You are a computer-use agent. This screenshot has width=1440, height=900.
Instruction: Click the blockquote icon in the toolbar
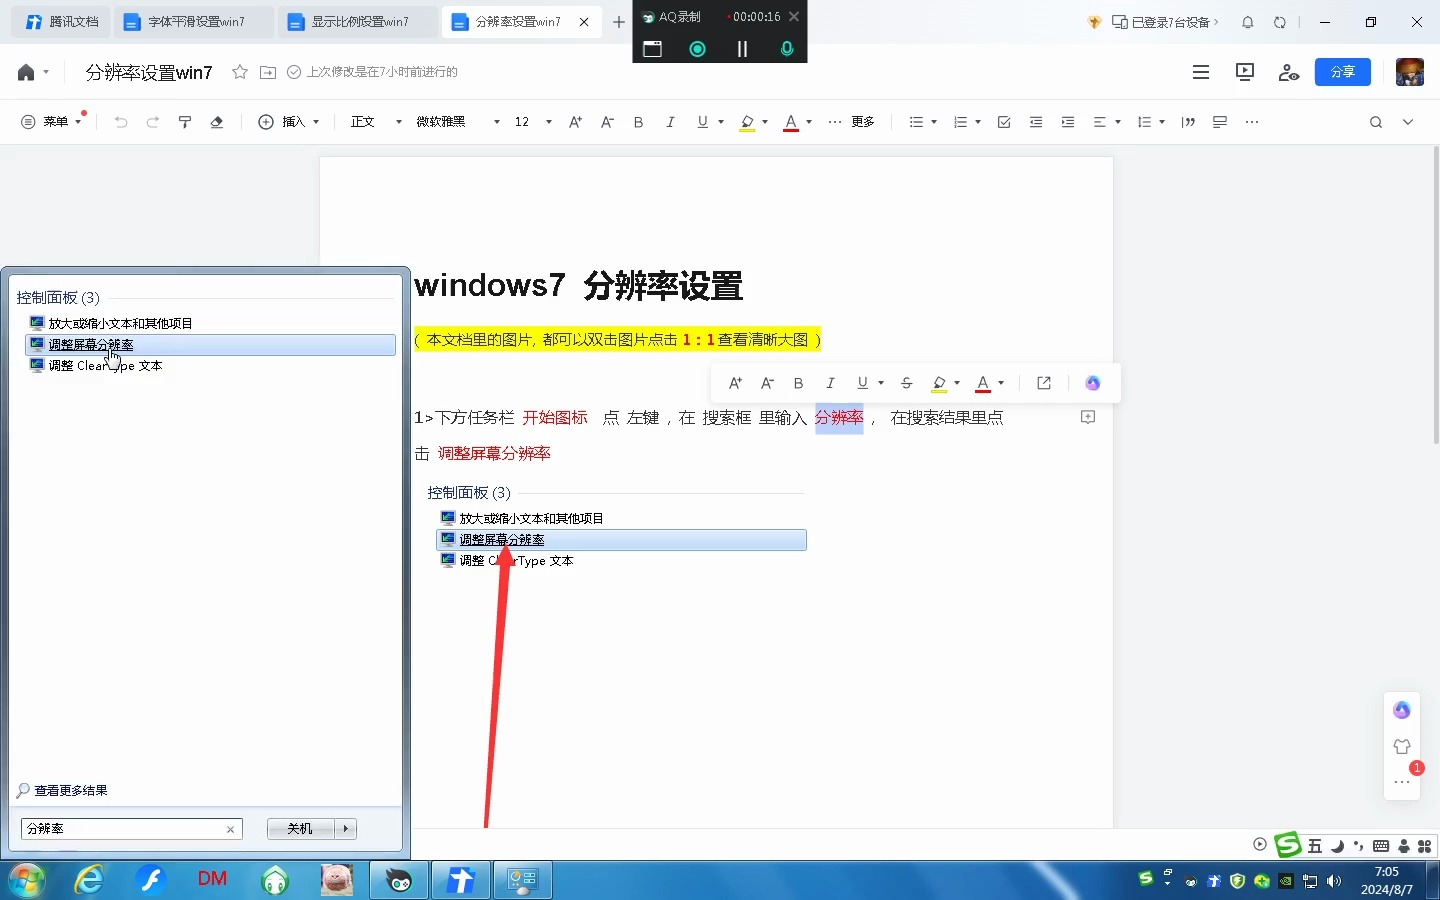click(1188, 122)
